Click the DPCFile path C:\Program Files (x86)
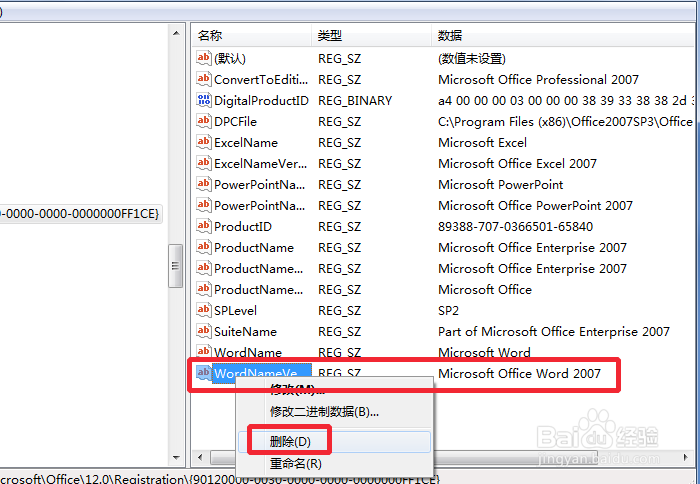Viewport: 700px width, 484px height. point(565,121)
